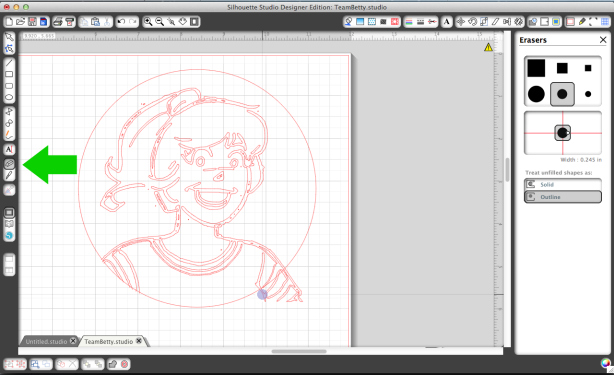The image size is (614, 375).
Task: Select the Draw a Rectangle tool
Action: click(x=9, y=74)
